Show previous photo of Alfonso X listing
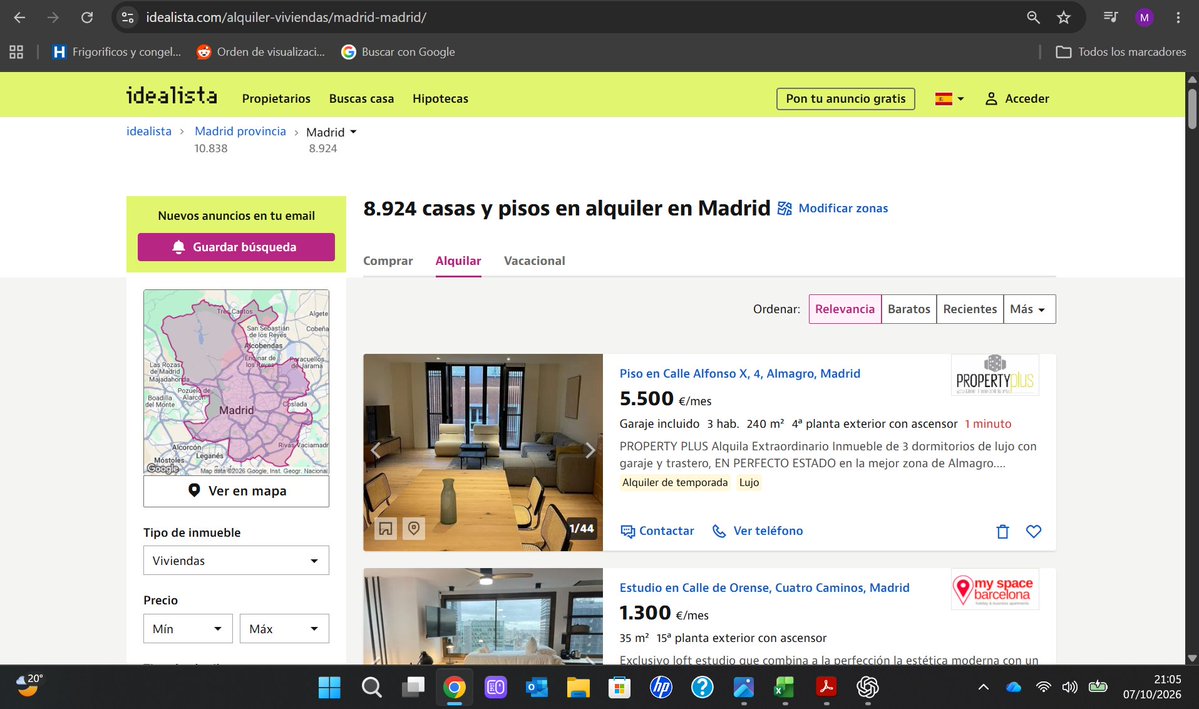The height and width of the screenshot is (709, 1199). coord(375,450)
